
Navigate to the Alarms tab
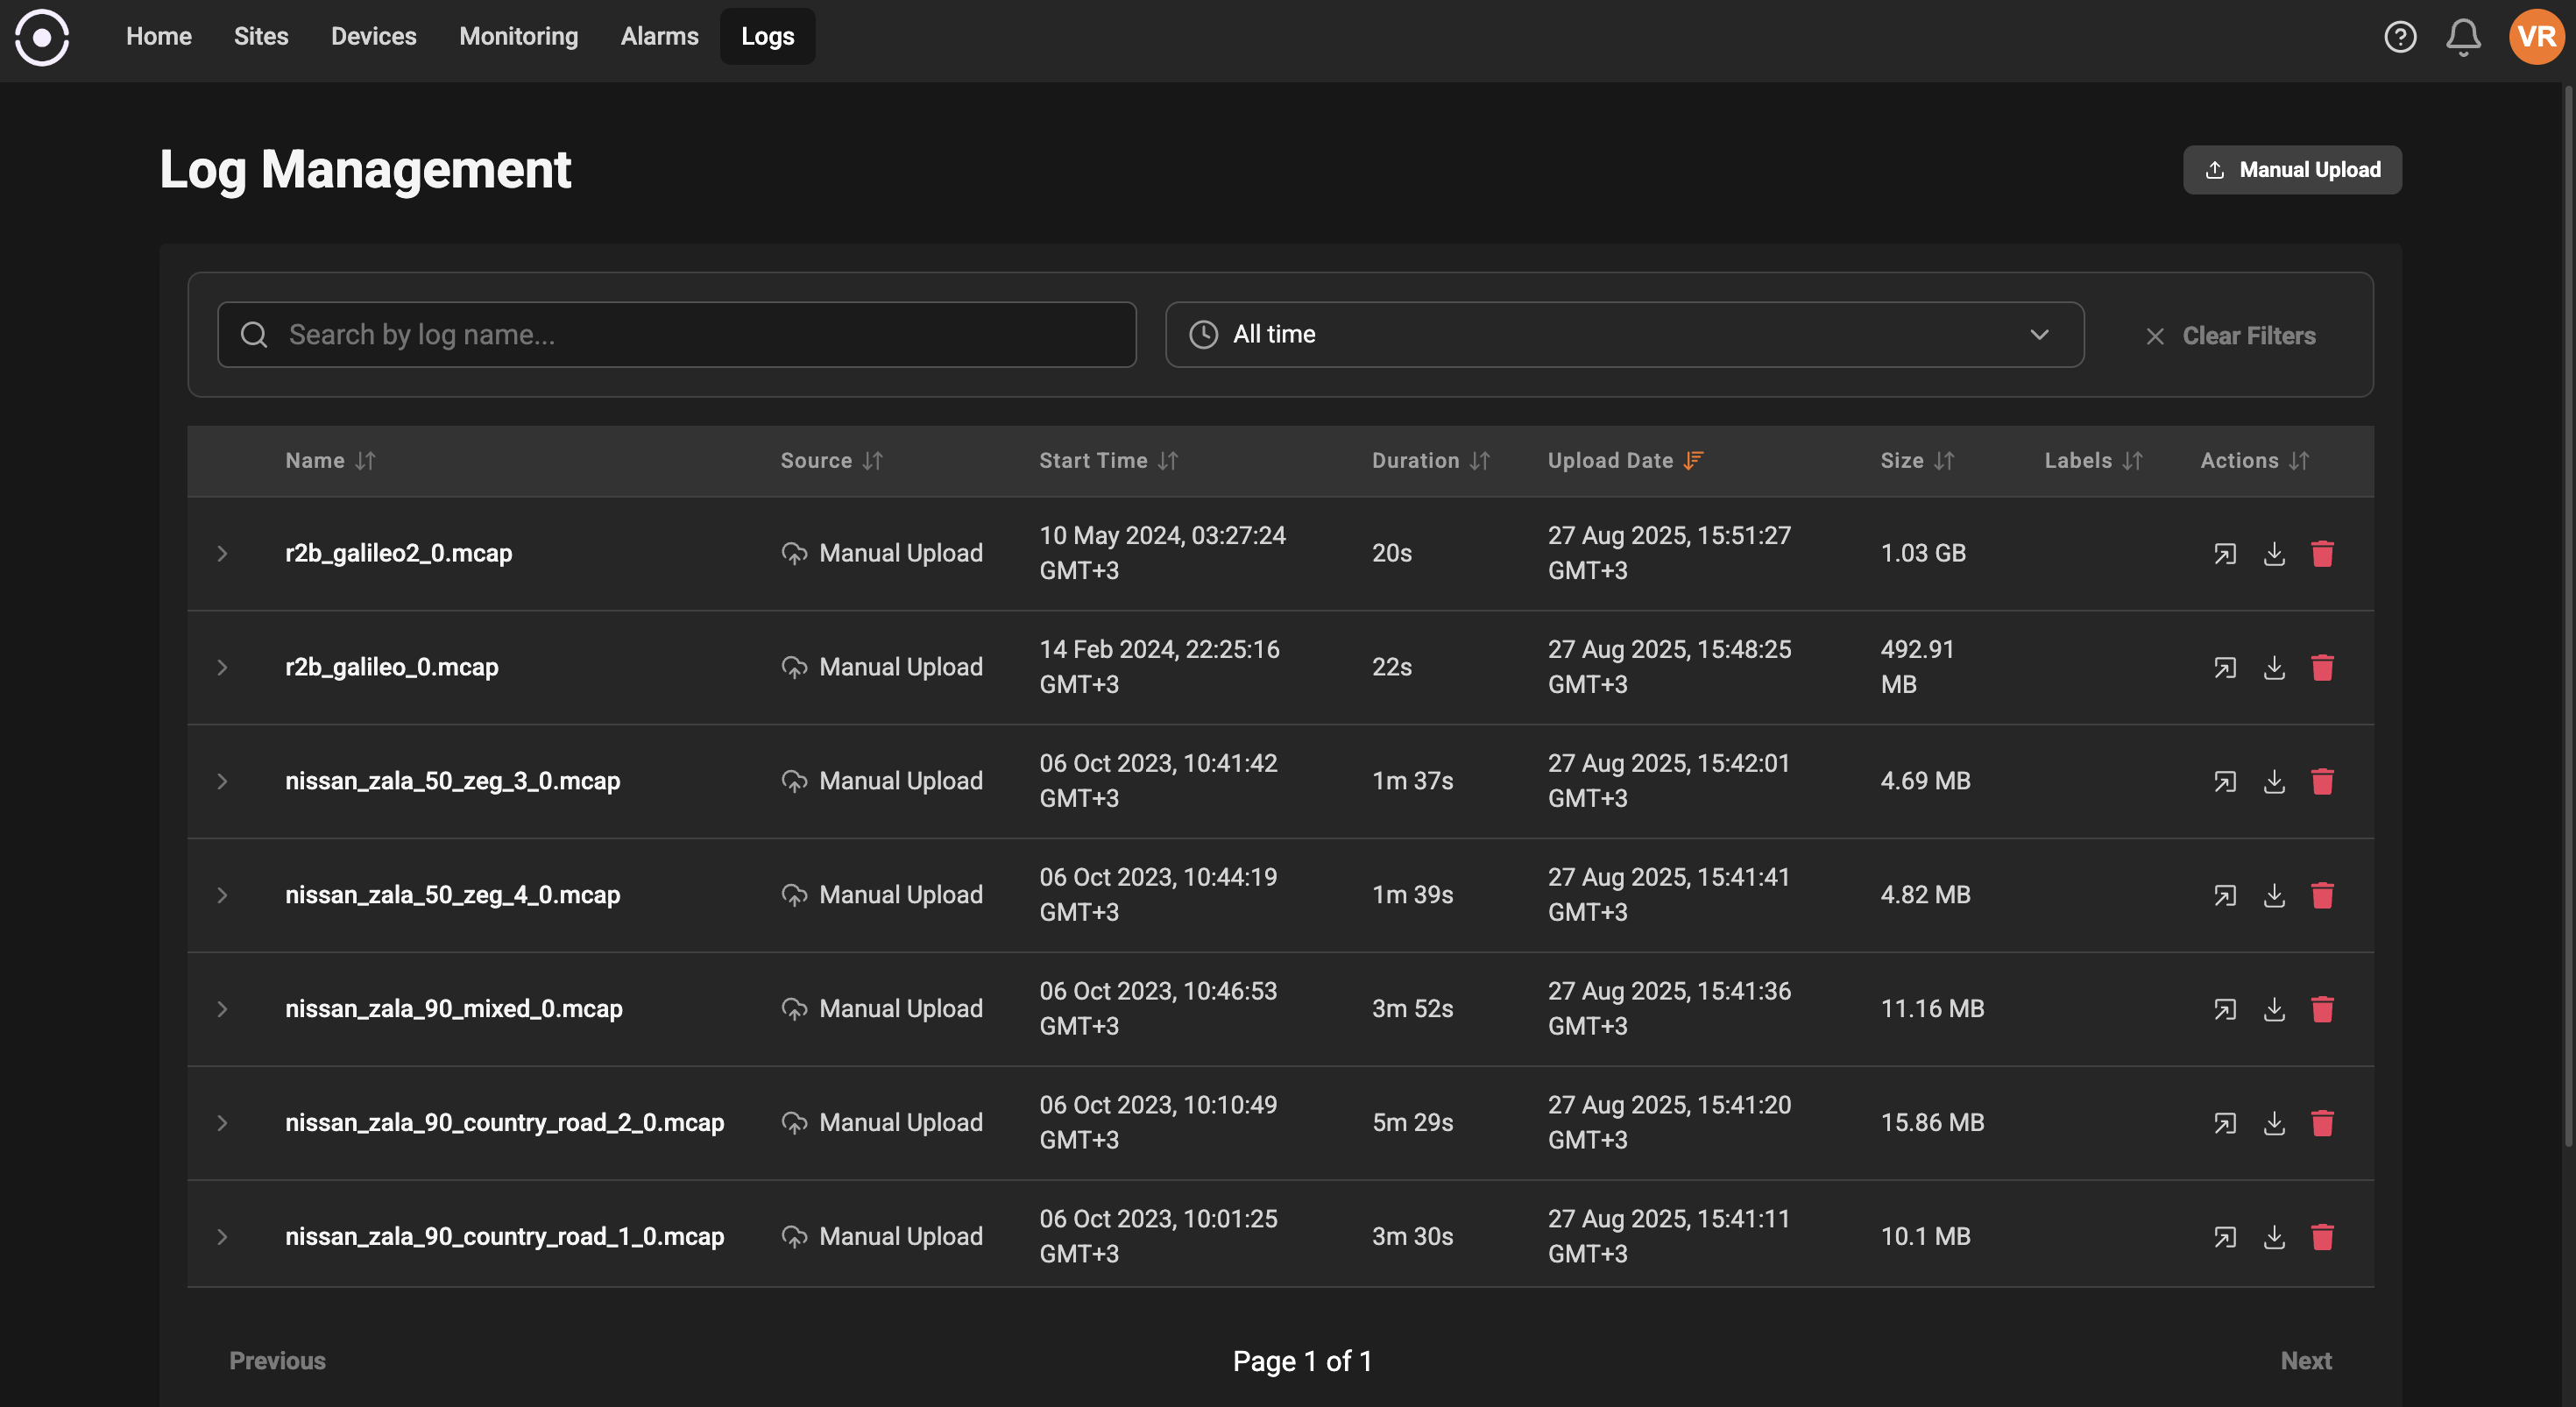(x=659, y=36)
